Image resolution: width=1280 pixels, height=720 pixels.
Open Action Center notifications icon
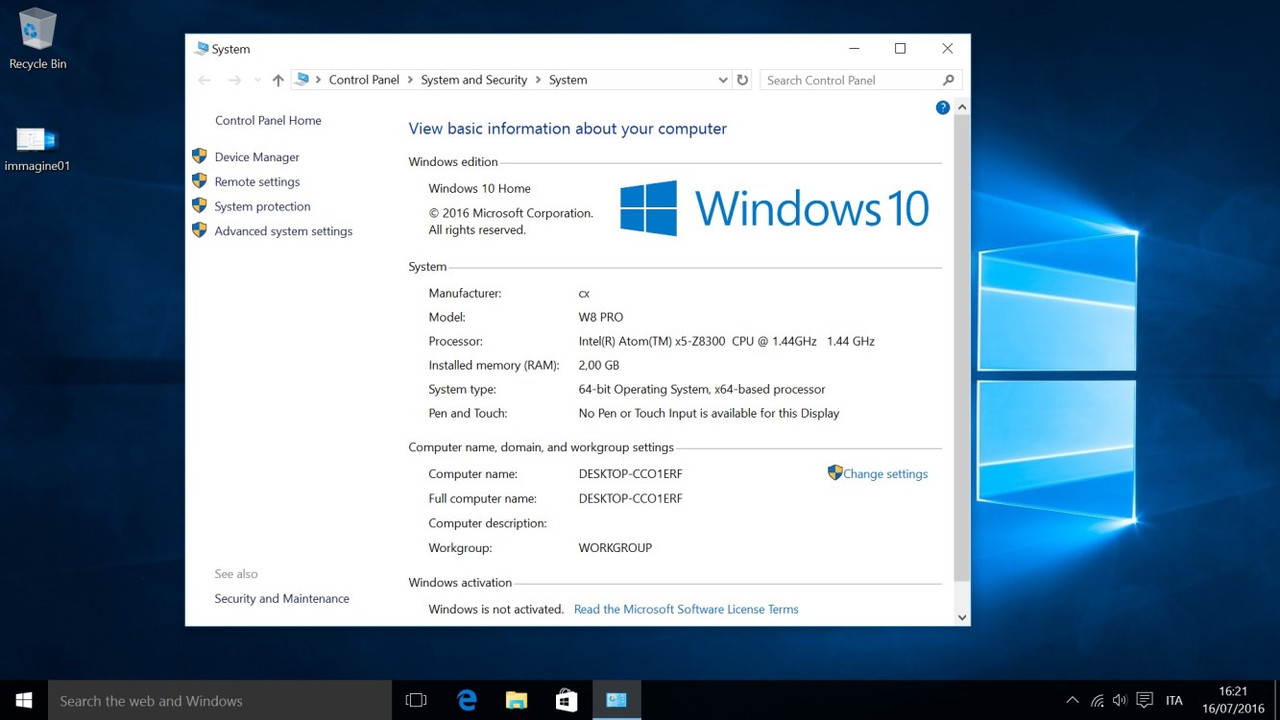pyautogui.click(x=1145, y=700)
